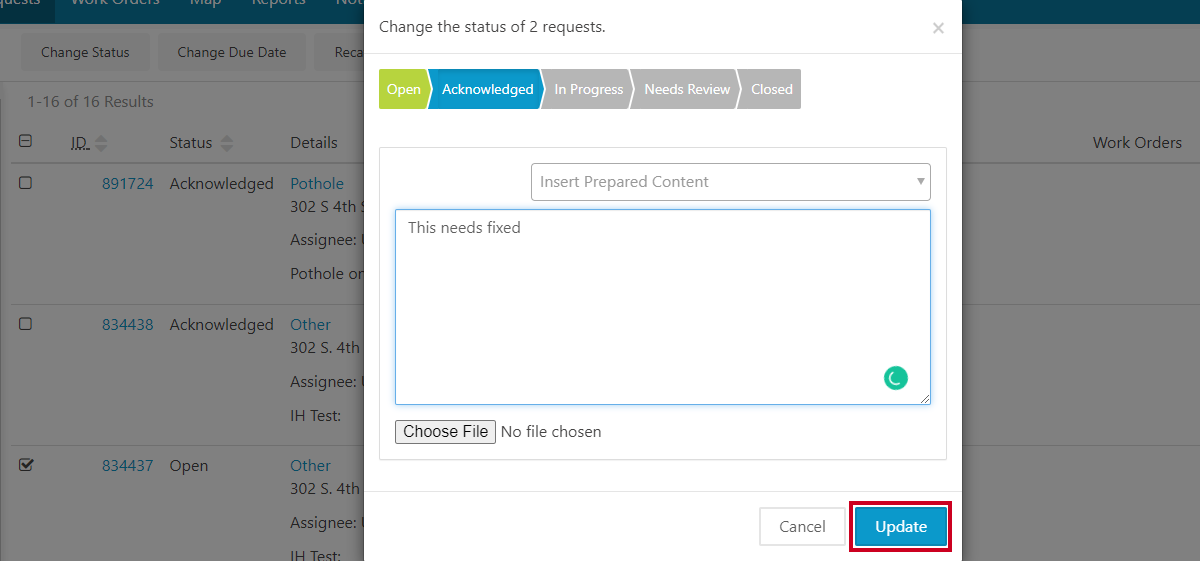Select the Closed status step
This screenshot has width=1200, height=561.
pos(771,89)
